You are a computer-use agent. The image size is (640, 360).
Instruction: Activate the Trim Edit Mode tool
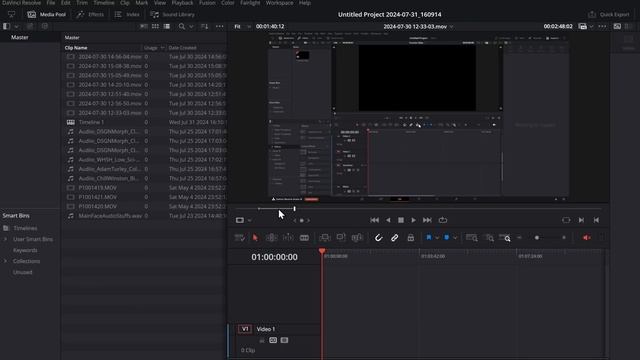pyautogui.click(x=271, y=238)
